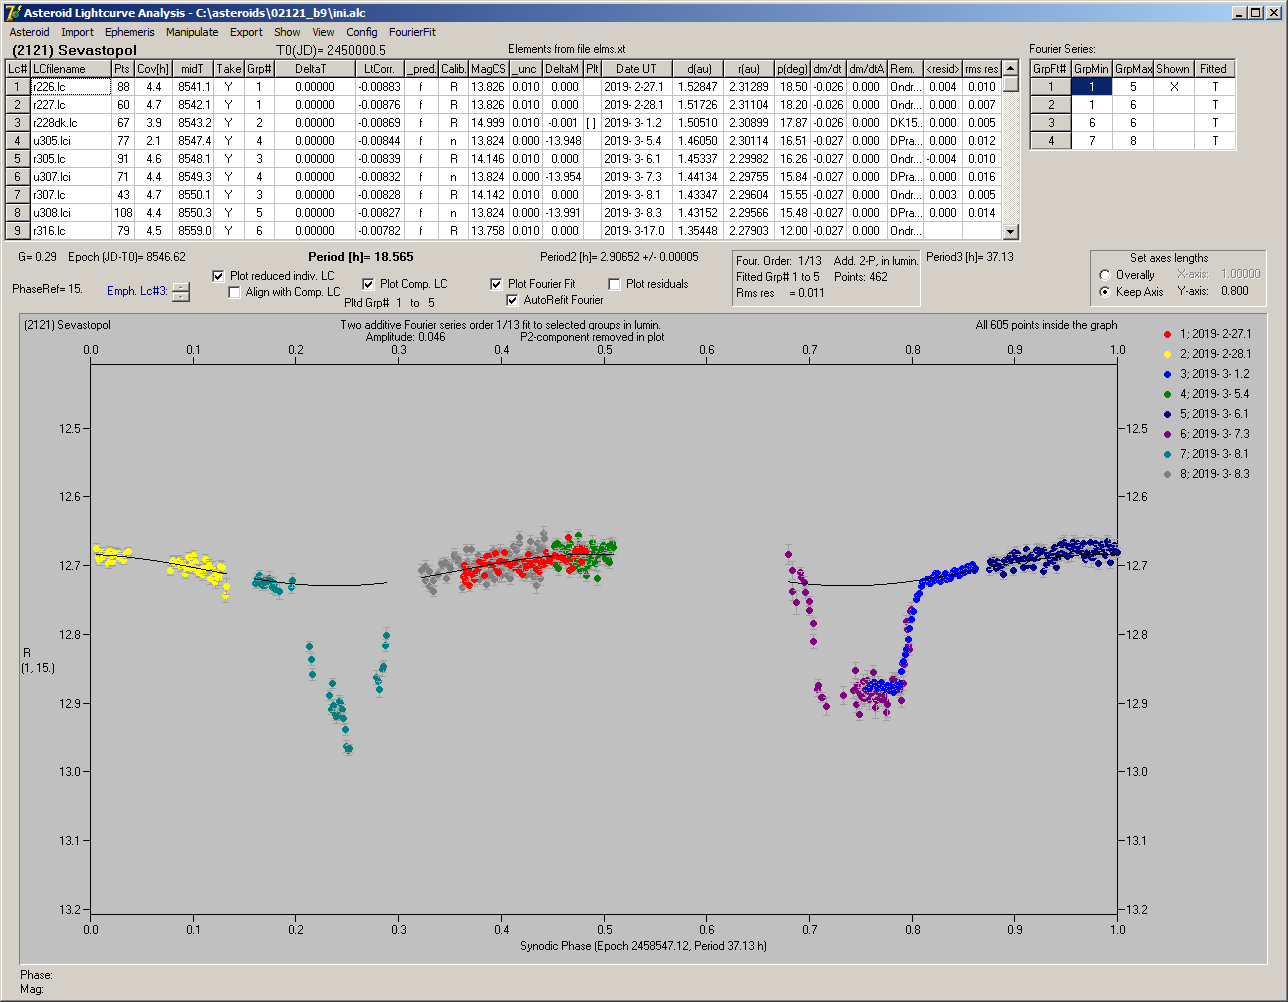Click the LCfilename column header
The image size is (1288, 1002).
[70, 69]
